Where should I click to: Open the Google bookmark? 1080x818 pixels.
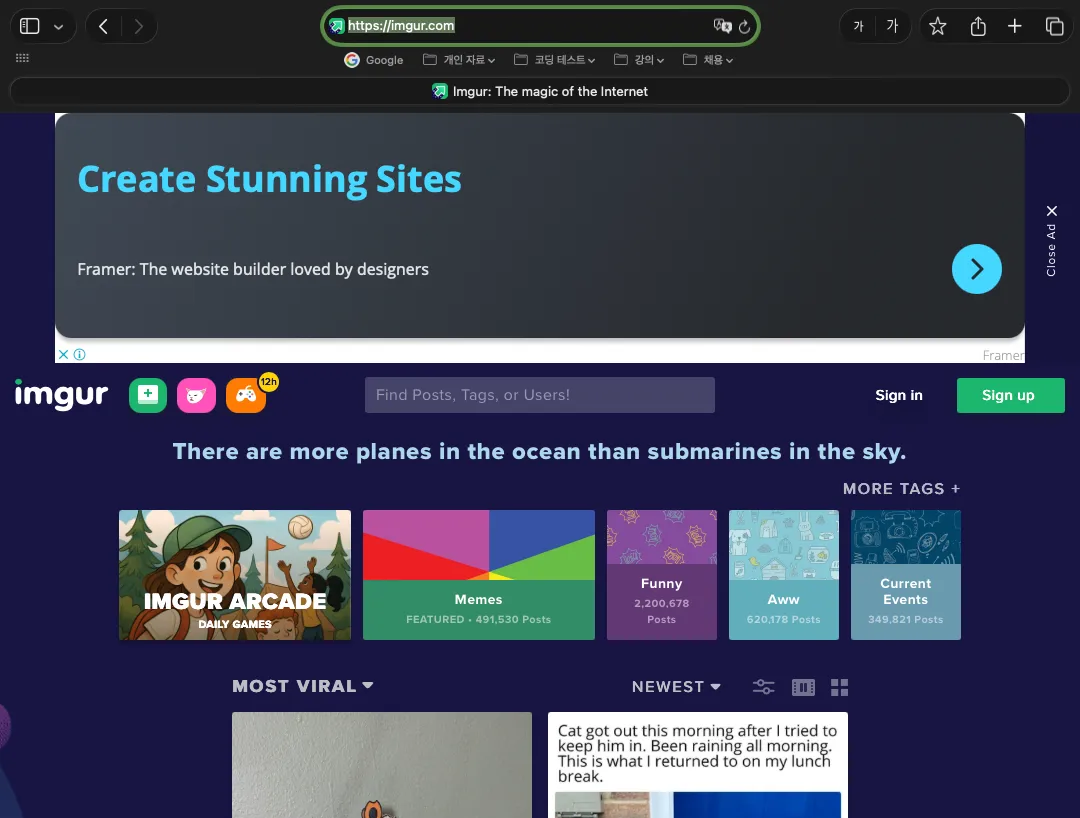point(373,60)
